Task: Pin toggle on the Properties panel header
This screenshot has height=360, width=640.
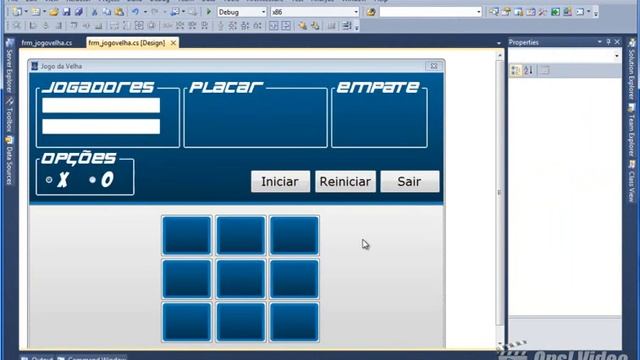Action: point(608,42)
